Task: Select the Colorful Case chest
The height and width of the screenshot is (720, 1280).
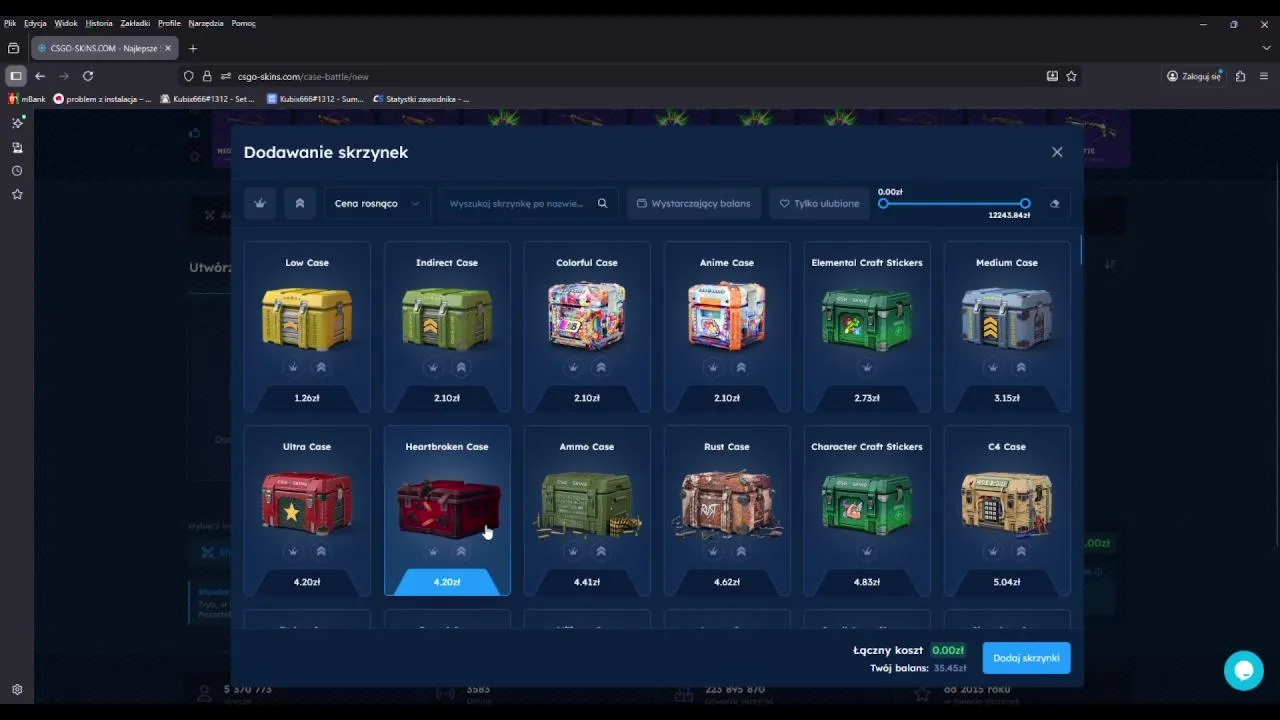Action: (x=587, y=316)
